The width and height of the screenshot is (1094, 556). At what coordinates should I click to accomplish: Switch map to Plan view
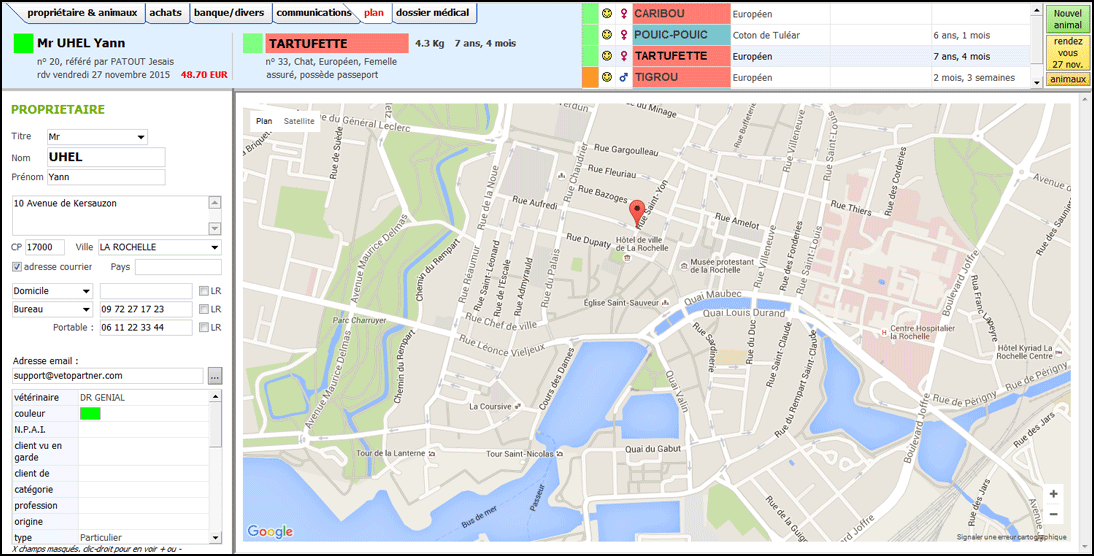(x=264, y=121)
